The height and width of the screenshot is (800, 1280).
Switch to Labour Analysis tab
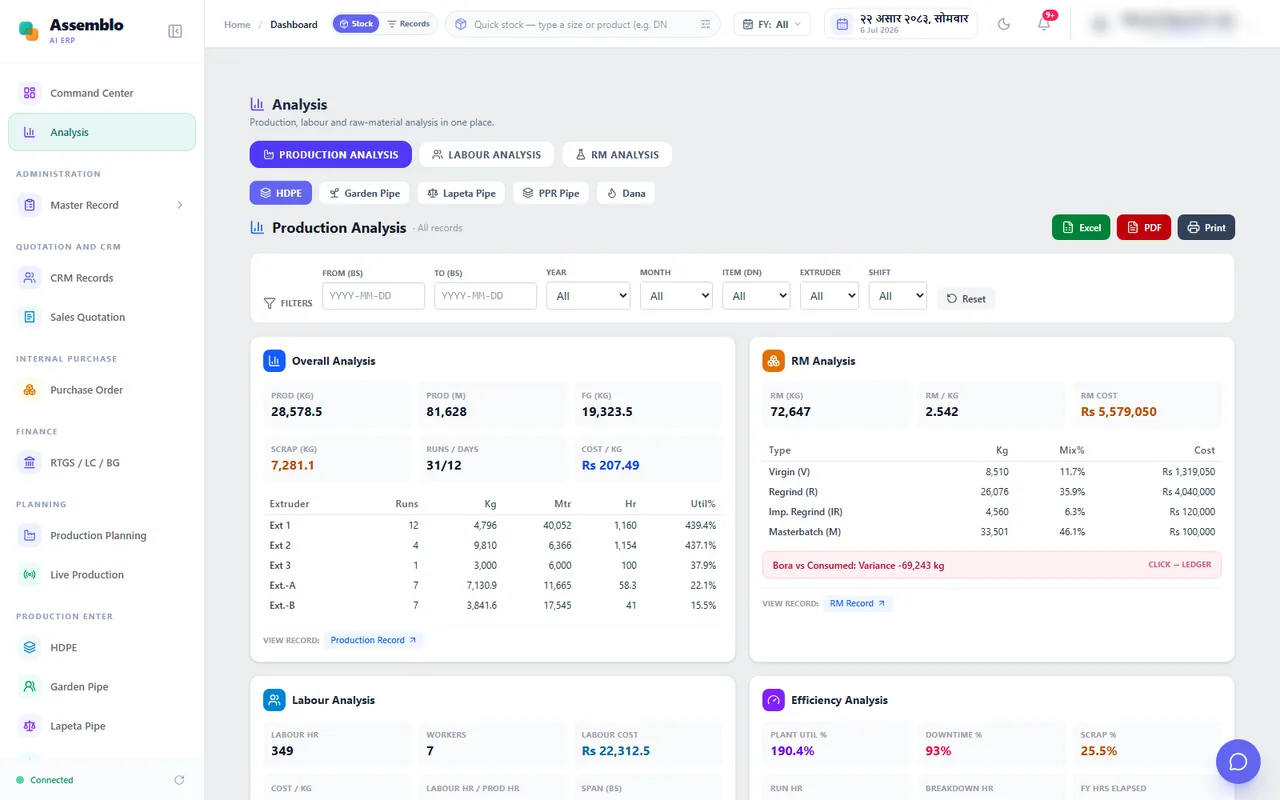point(487,154)
